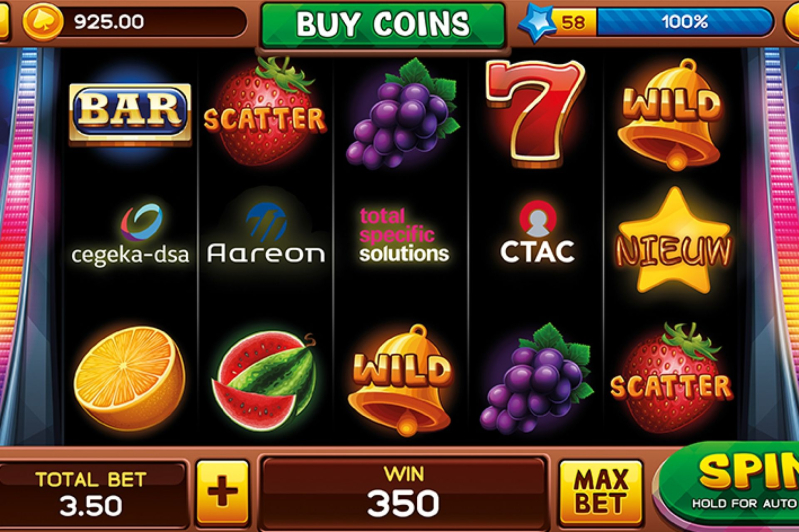This screenshot has height=532, width=799.
Task: Open the cegeka-dsa logo tile
Action: click(130, 234)
